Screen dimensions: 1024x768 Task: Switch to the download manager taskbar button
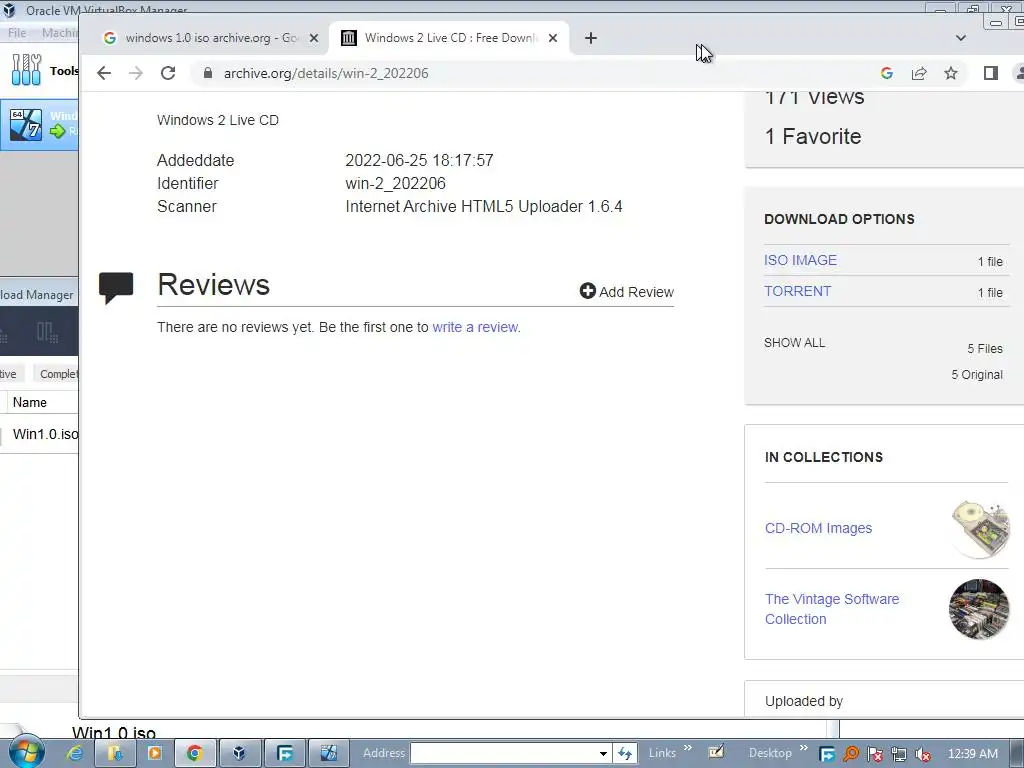[x=285, y=754]
